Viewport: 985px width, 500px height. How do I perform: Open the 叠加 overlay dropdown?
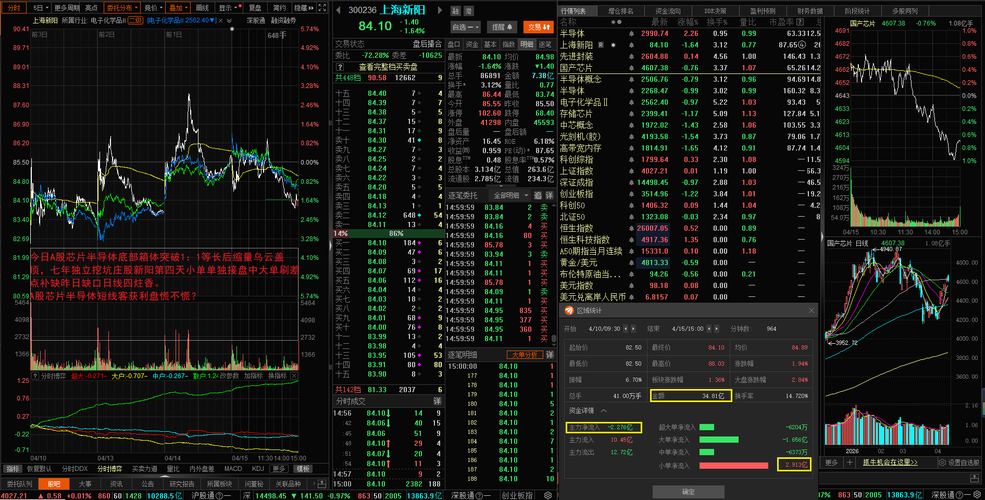point(178,8)
